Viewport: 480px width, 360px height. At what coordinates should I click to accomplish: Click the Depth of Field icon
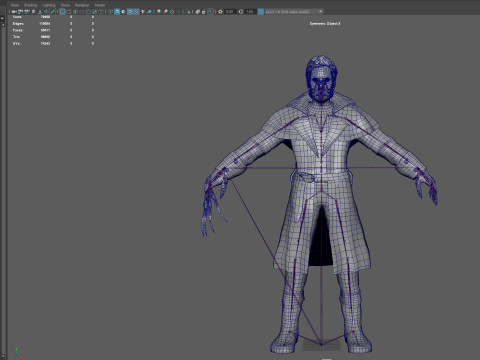click(x=179, y=12)
